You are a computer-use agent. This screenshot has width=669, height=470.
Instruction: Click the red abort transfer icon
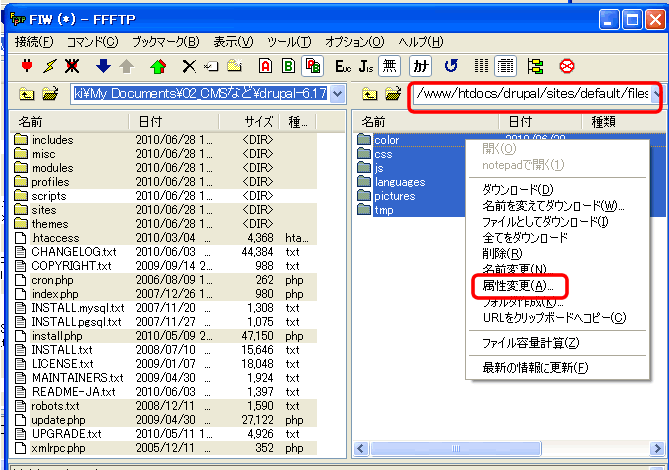(x=567, y=67)
